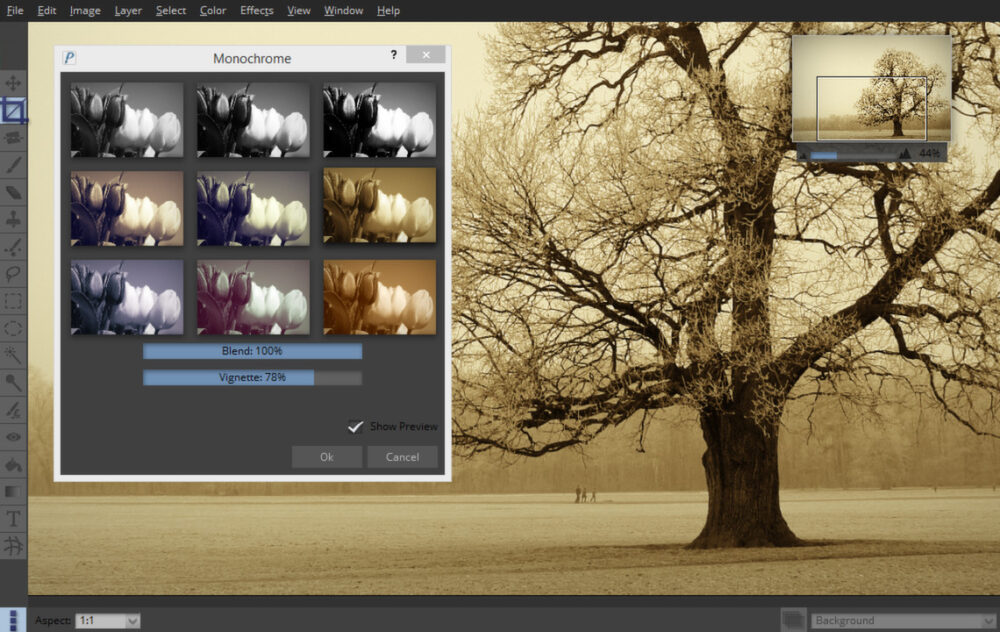Open the Background layer dropdown

pyautogui.click(x=903, y=619)
